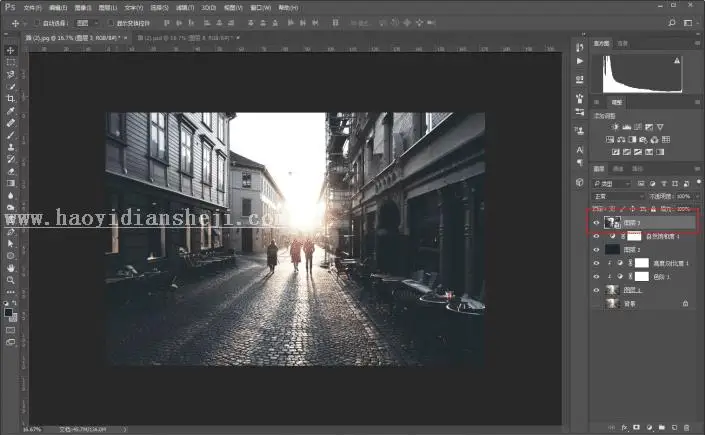
Task: Toggle layer filtering switch in Layers panel
Action: point(698,182)
